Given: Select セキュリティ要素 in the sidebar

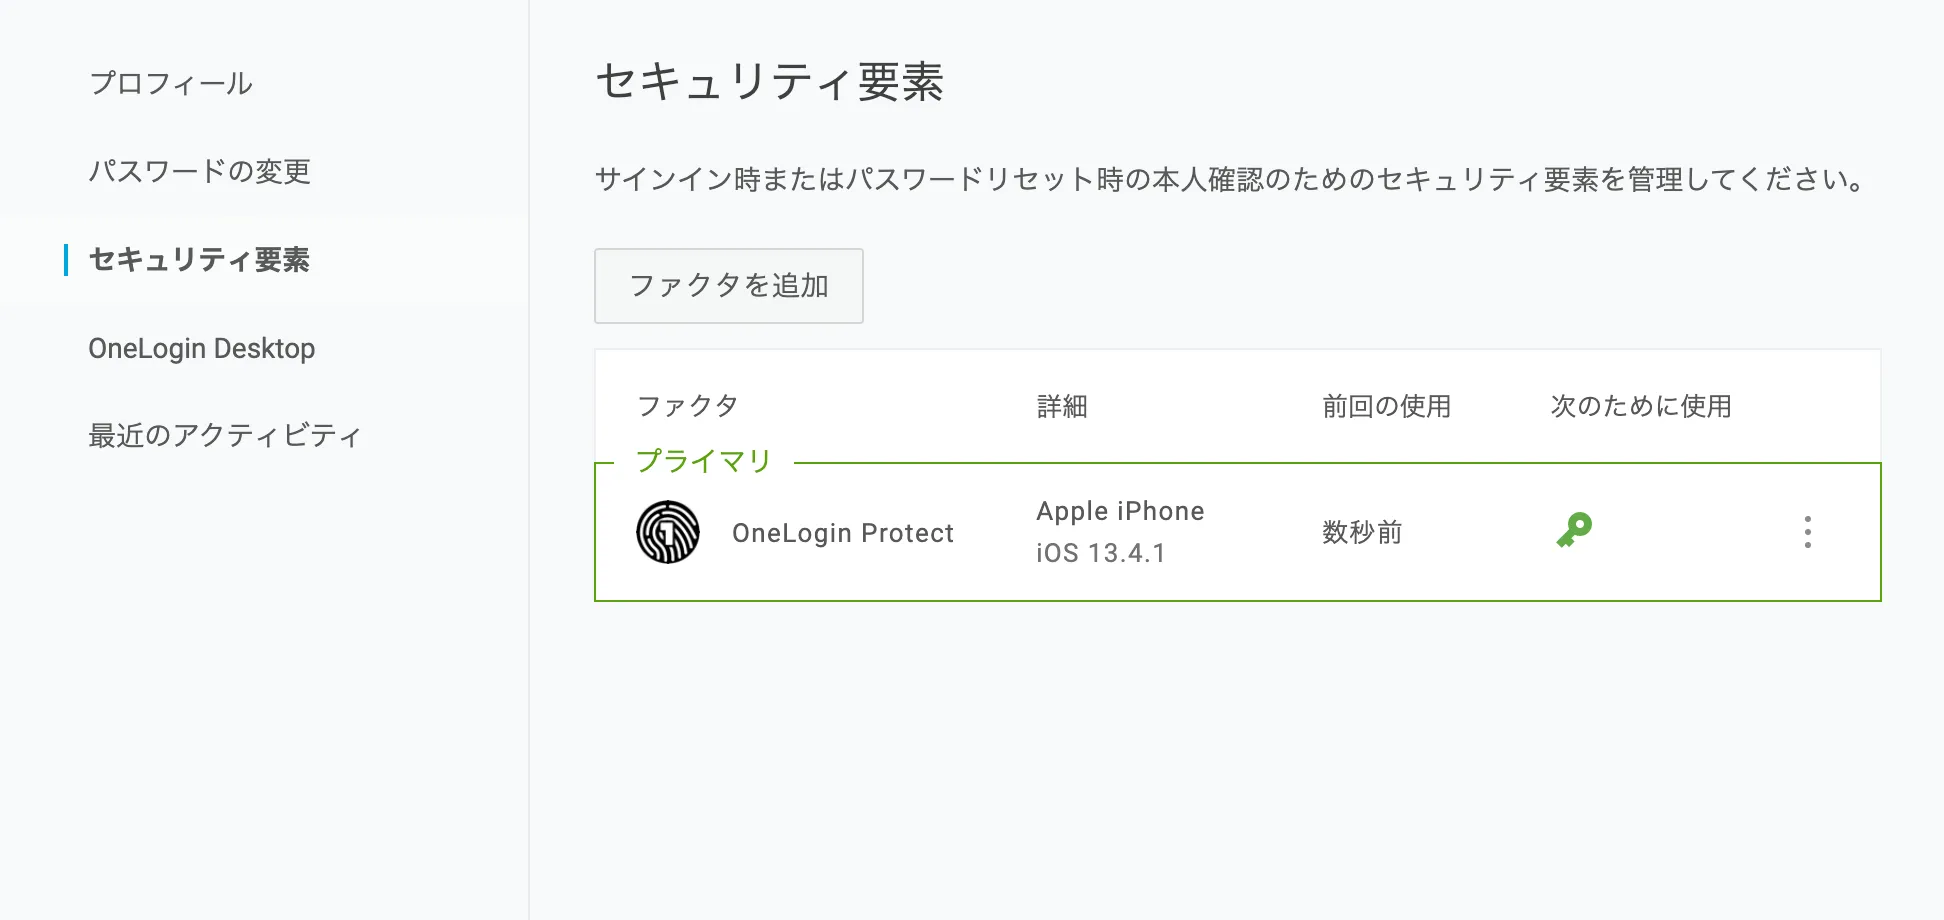Looking at the screenshot, I should pyautogui.click(x=199, y=260).
